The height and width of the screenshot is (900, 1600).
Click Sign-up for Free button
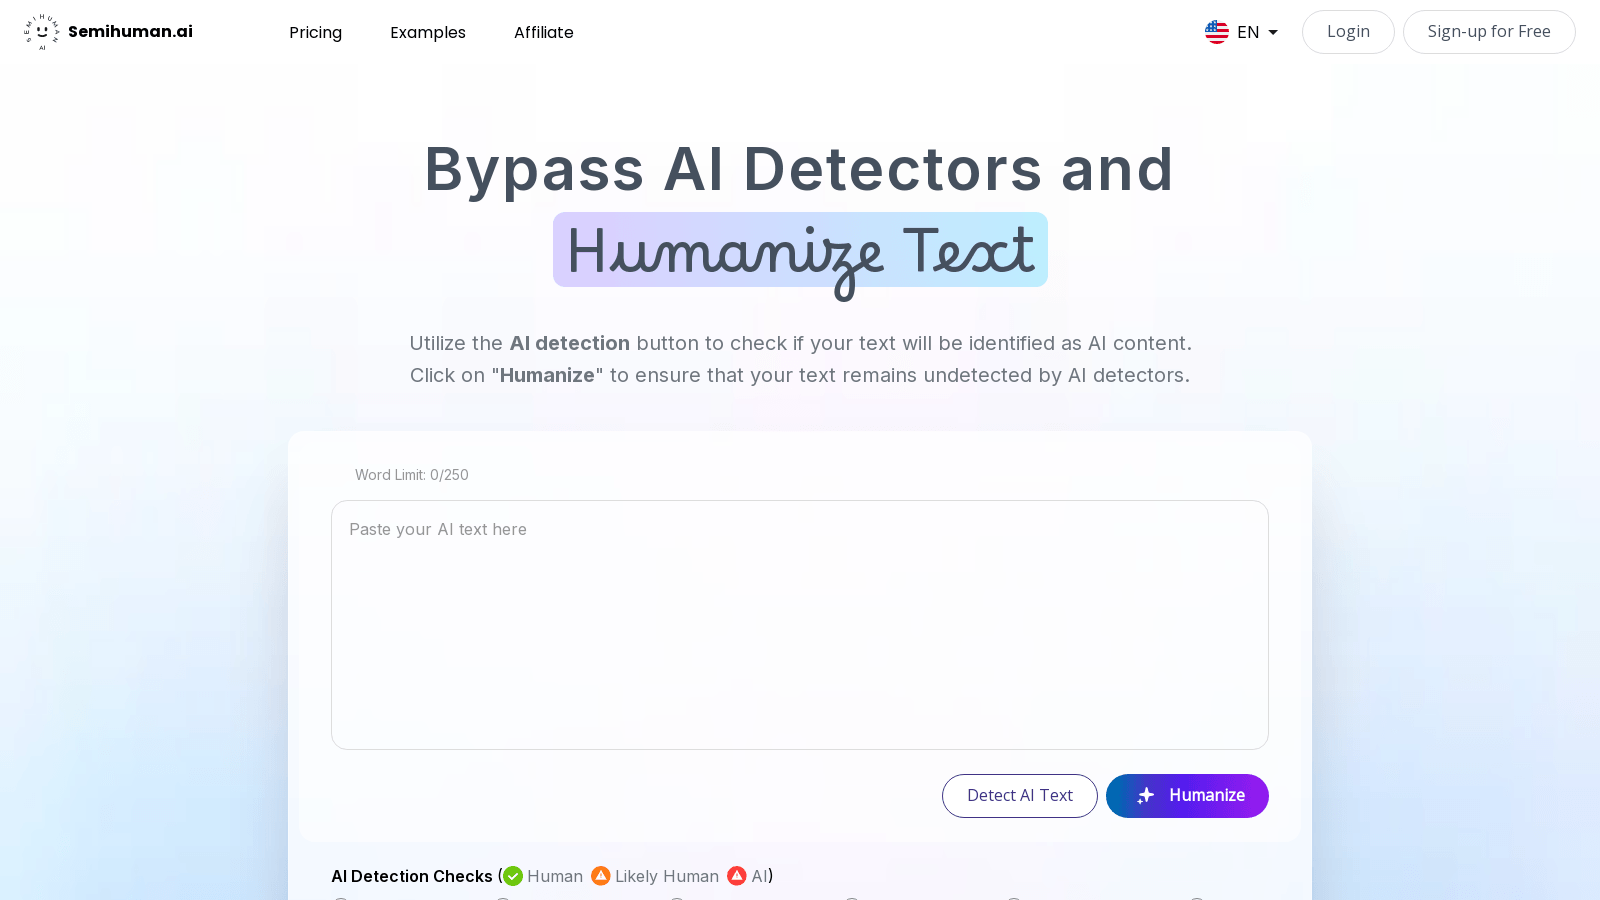pyautogui.click(x=1488, y=32)
